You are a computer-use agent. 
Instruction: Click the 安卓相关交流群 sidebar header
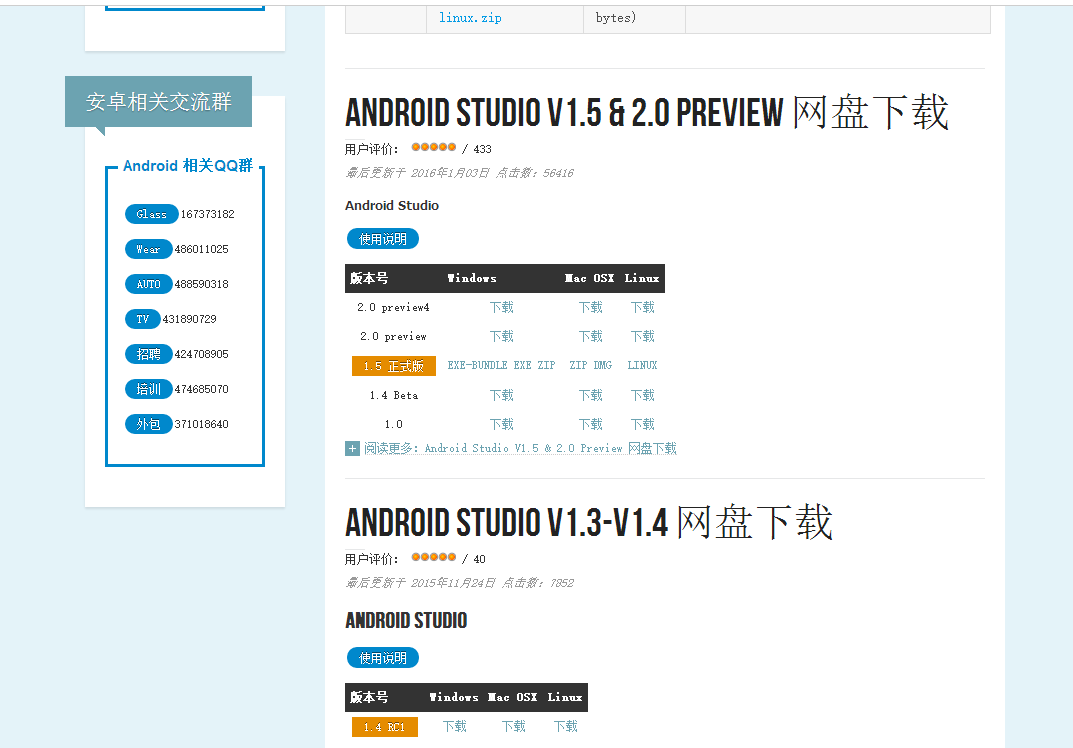[x=158, y=101]
